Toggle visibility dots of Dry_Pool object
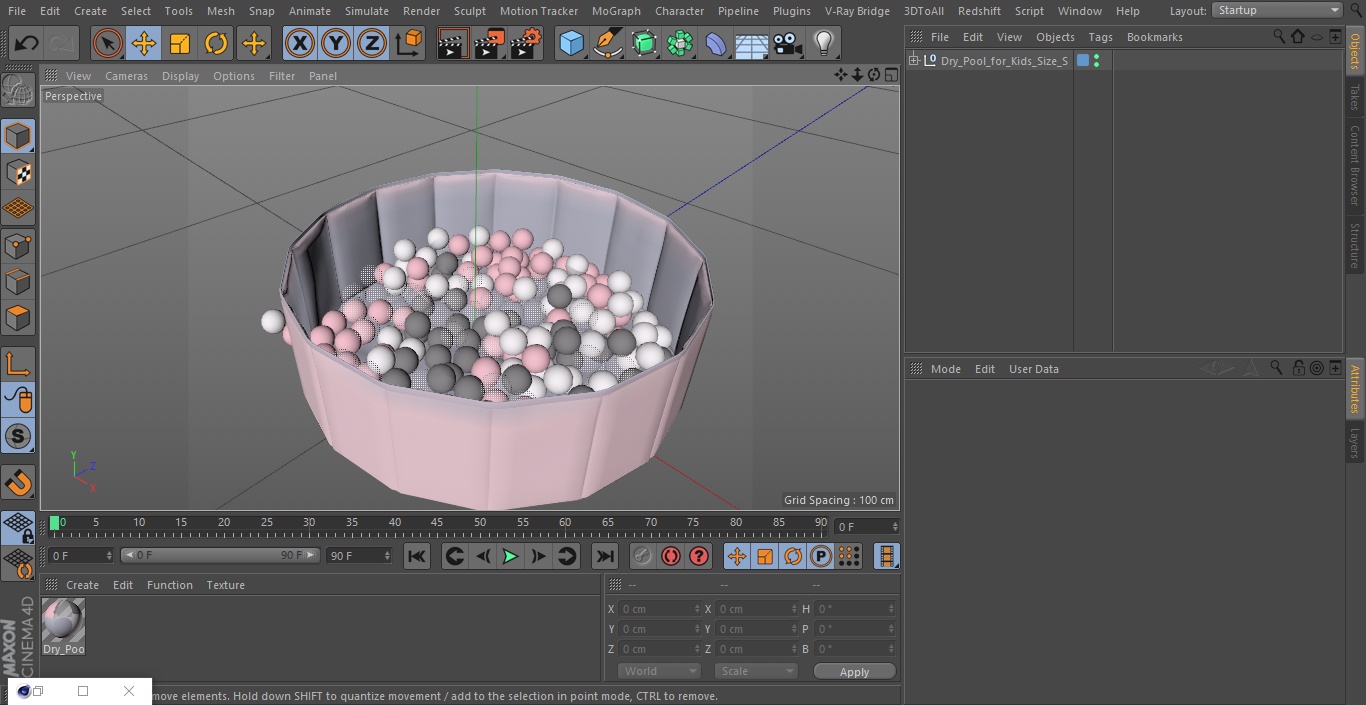The height and width of the screenshot is (705, 1366). click(1097, 61)
